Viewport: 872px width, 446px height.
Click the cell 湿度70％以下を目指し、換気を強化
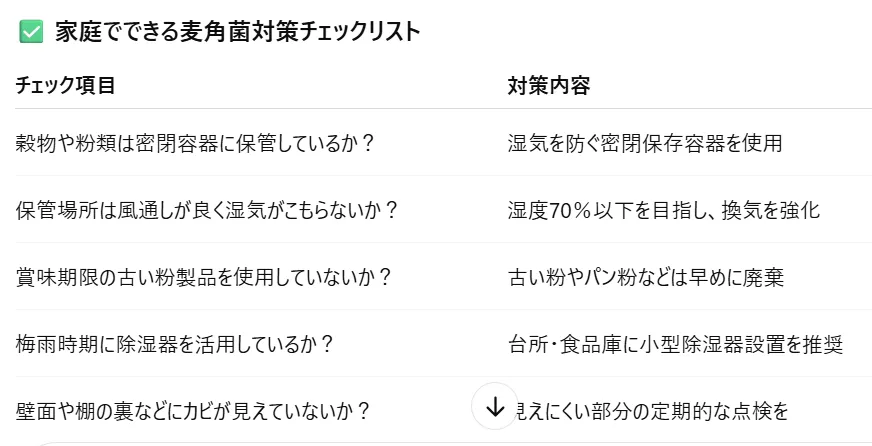click(x=664, y=210)
